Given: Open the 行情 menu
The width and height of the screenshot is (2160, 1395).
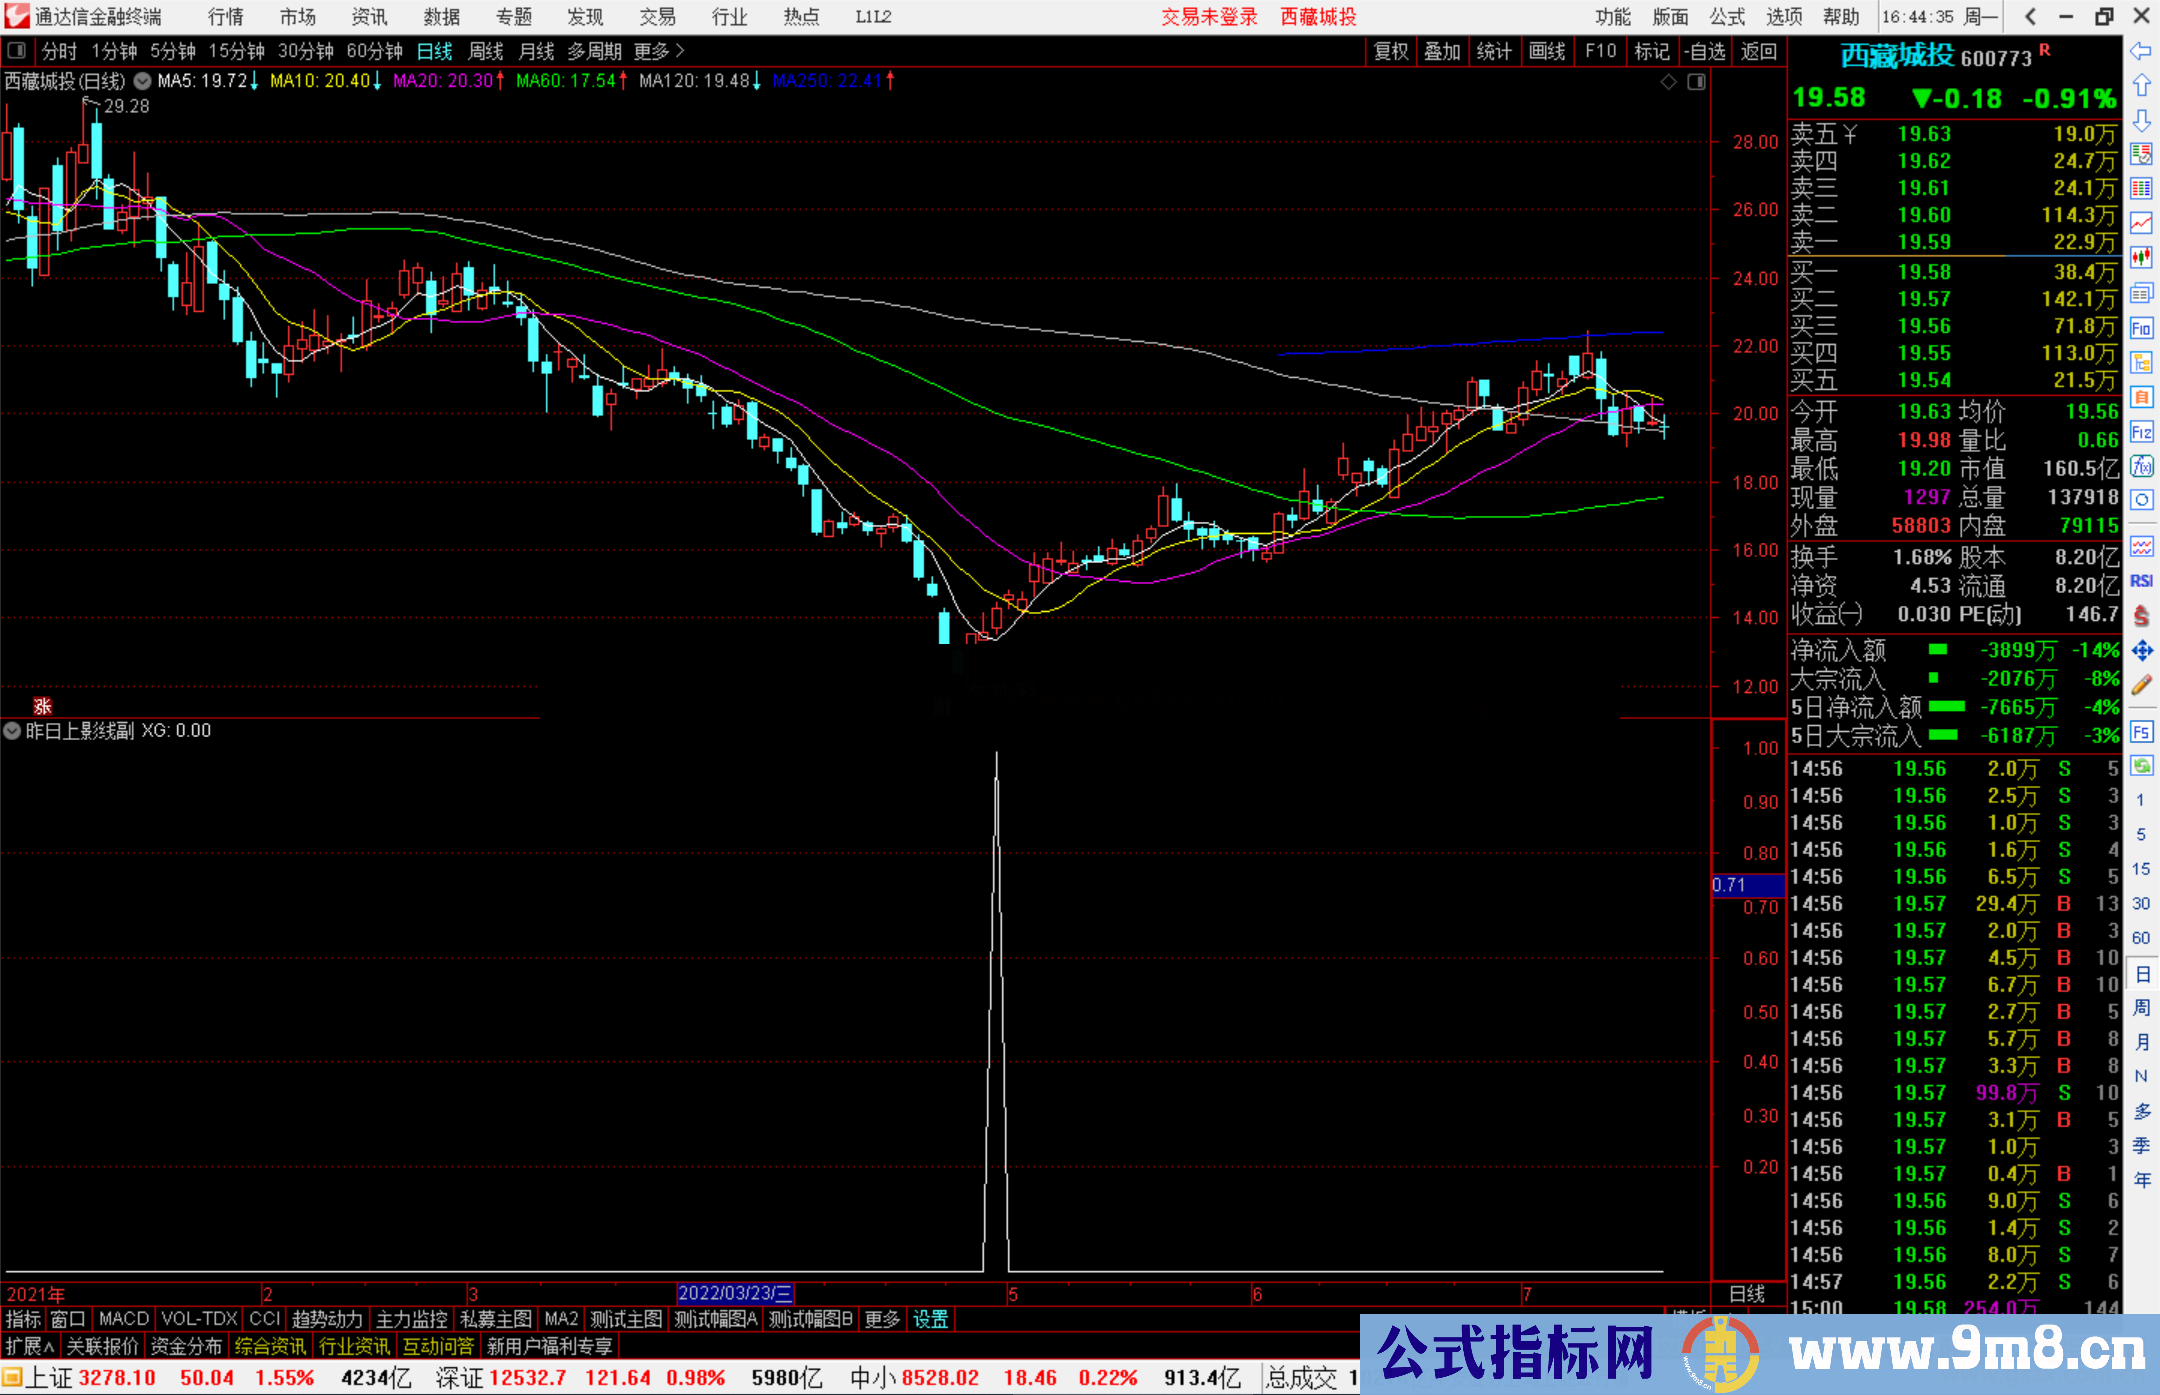Looking at the screenshot, I should click(x=226, y=17).
